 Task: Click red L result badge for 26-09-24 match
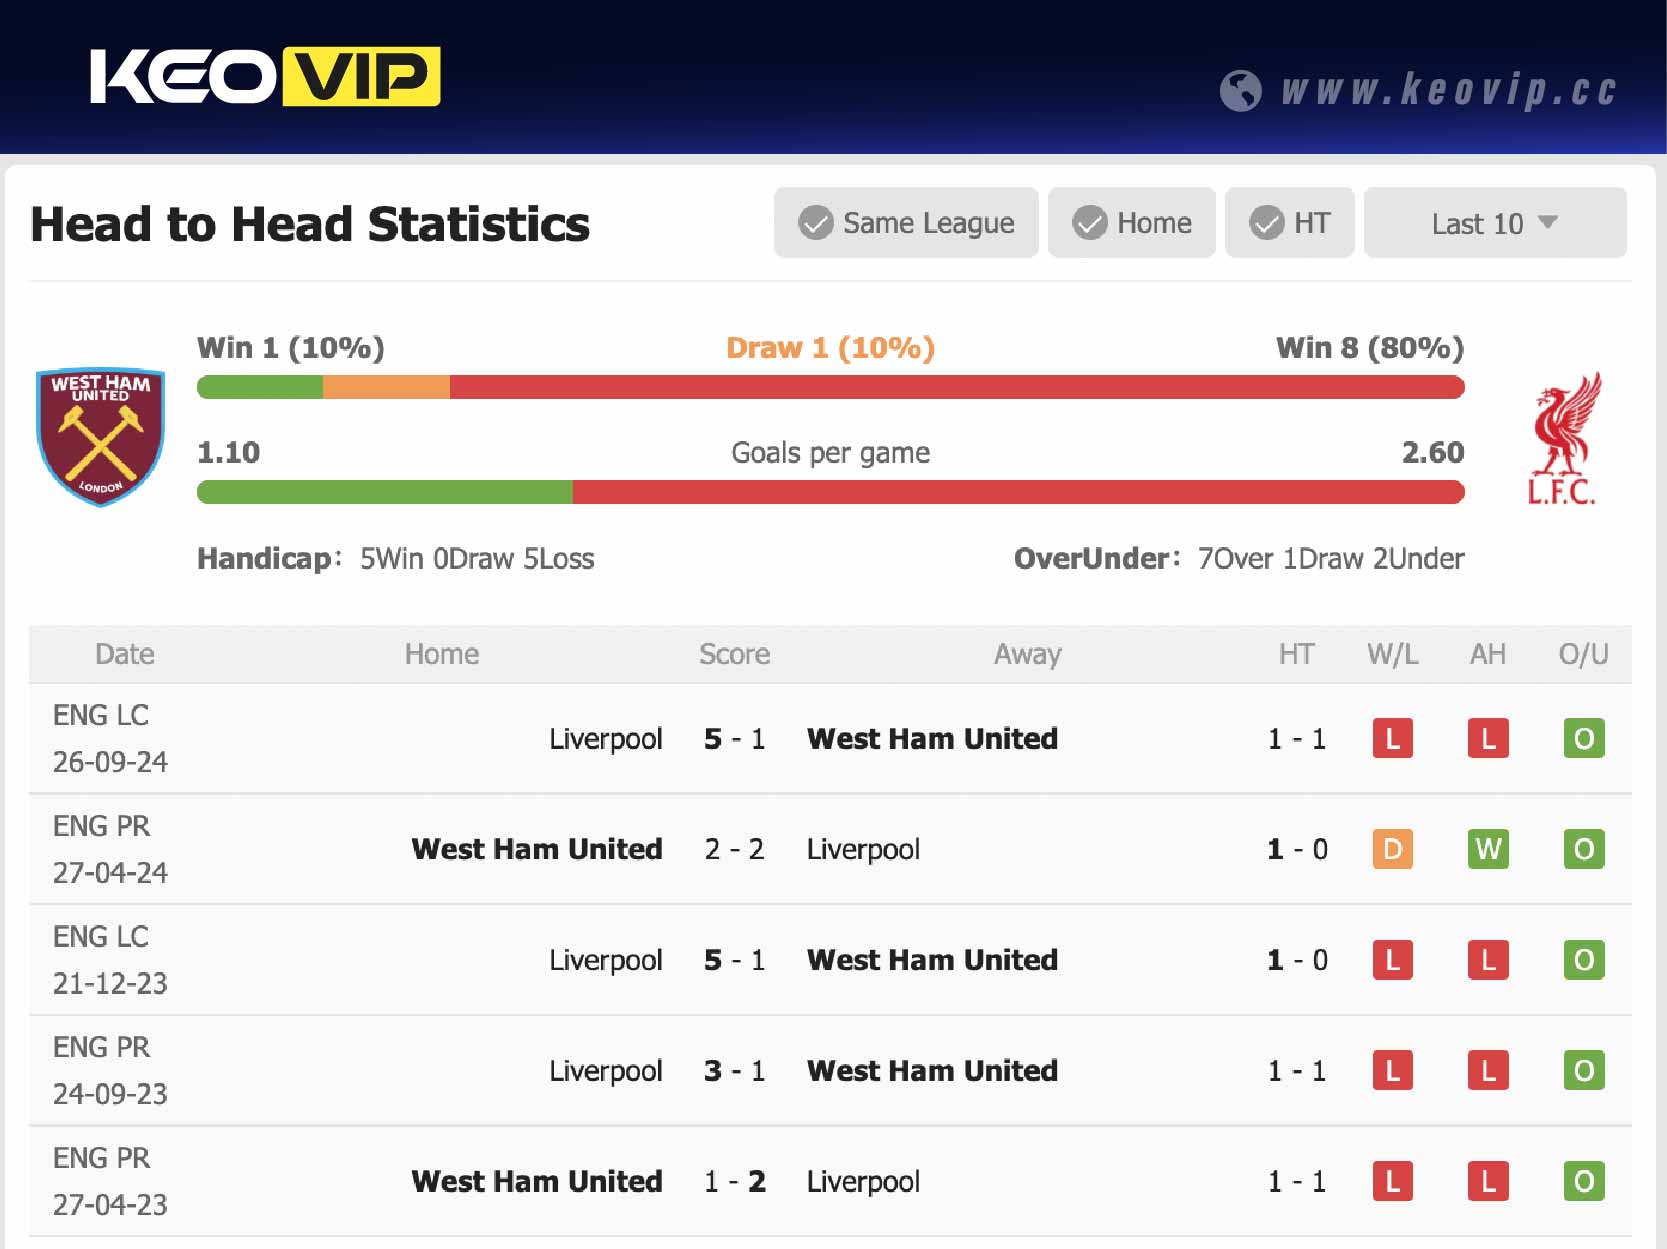[1392, 739]
